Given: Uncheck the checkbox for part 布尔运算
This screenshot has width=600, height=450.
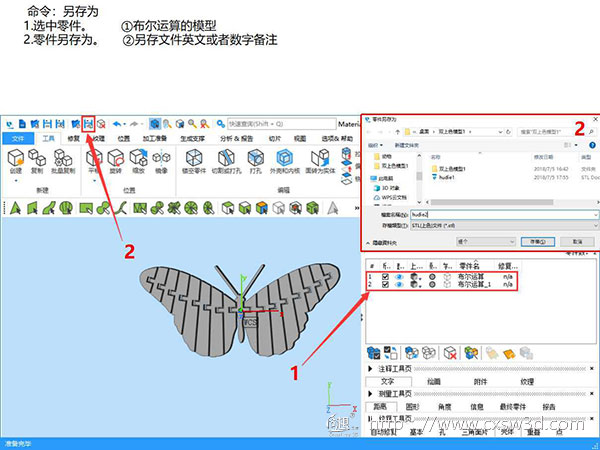Looking at the screenshot, I should [x=386, y=277].
